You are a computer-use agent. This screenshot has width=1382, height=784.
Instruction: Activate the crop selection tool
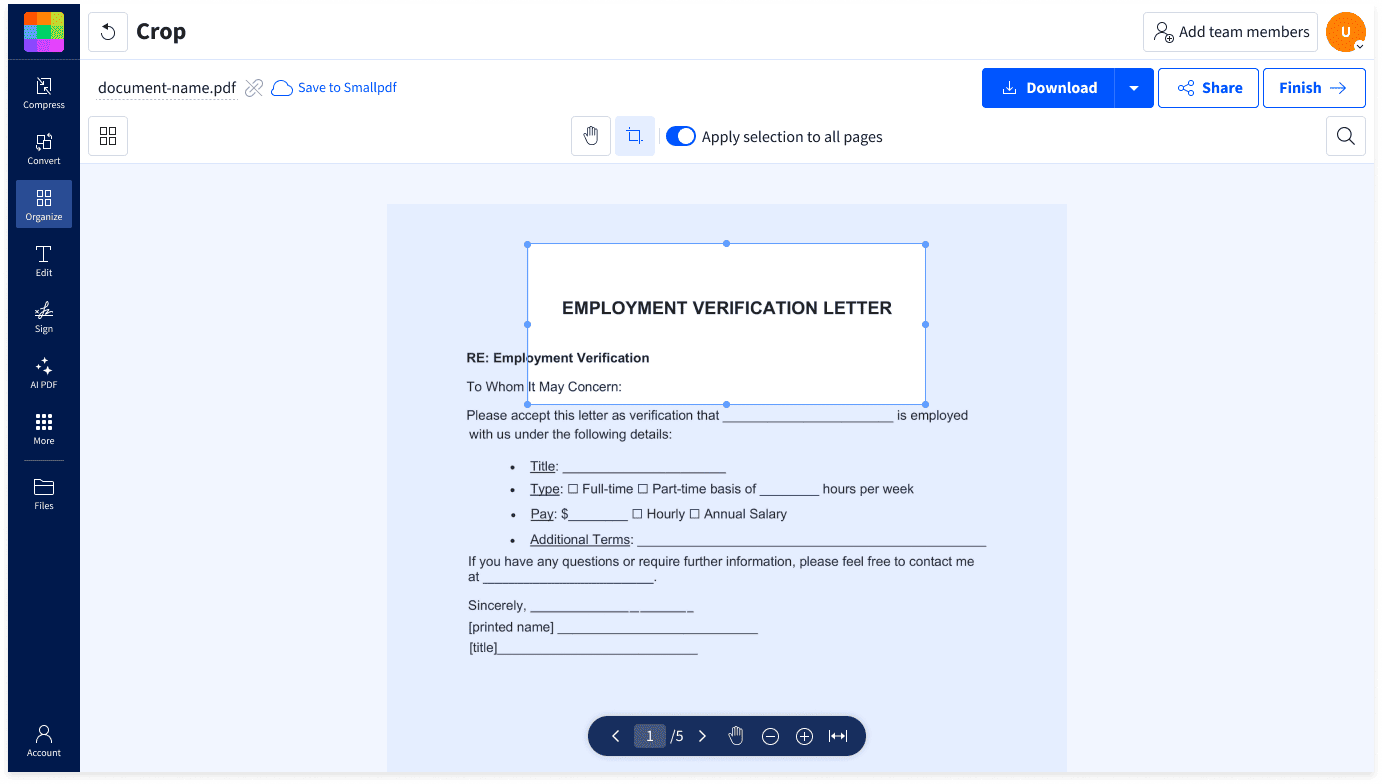click(635, 136)
